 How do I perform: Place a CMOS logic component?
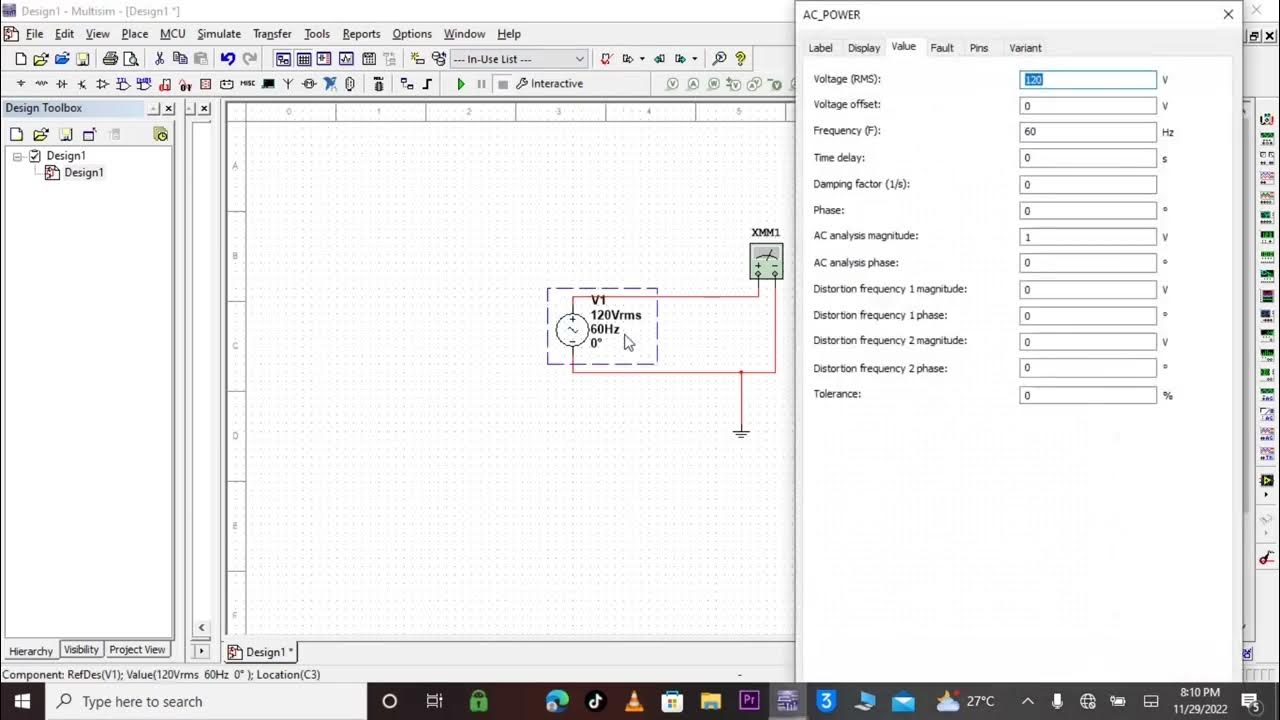(x=144, y=84)
